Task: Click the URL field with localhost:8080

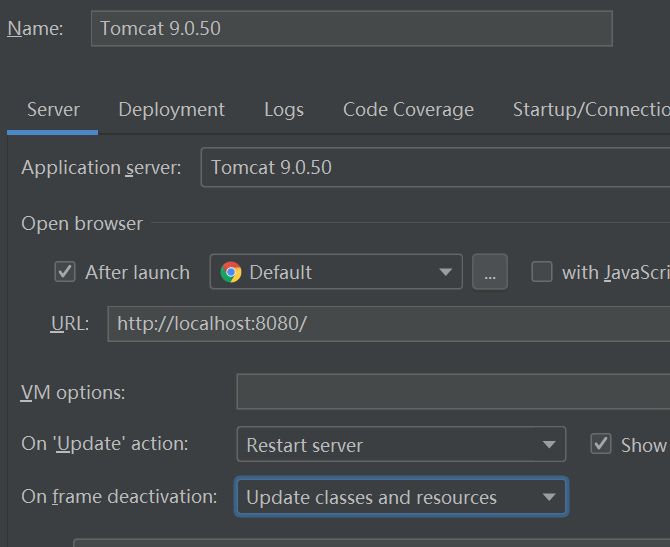Action: (x=389, y=324)
